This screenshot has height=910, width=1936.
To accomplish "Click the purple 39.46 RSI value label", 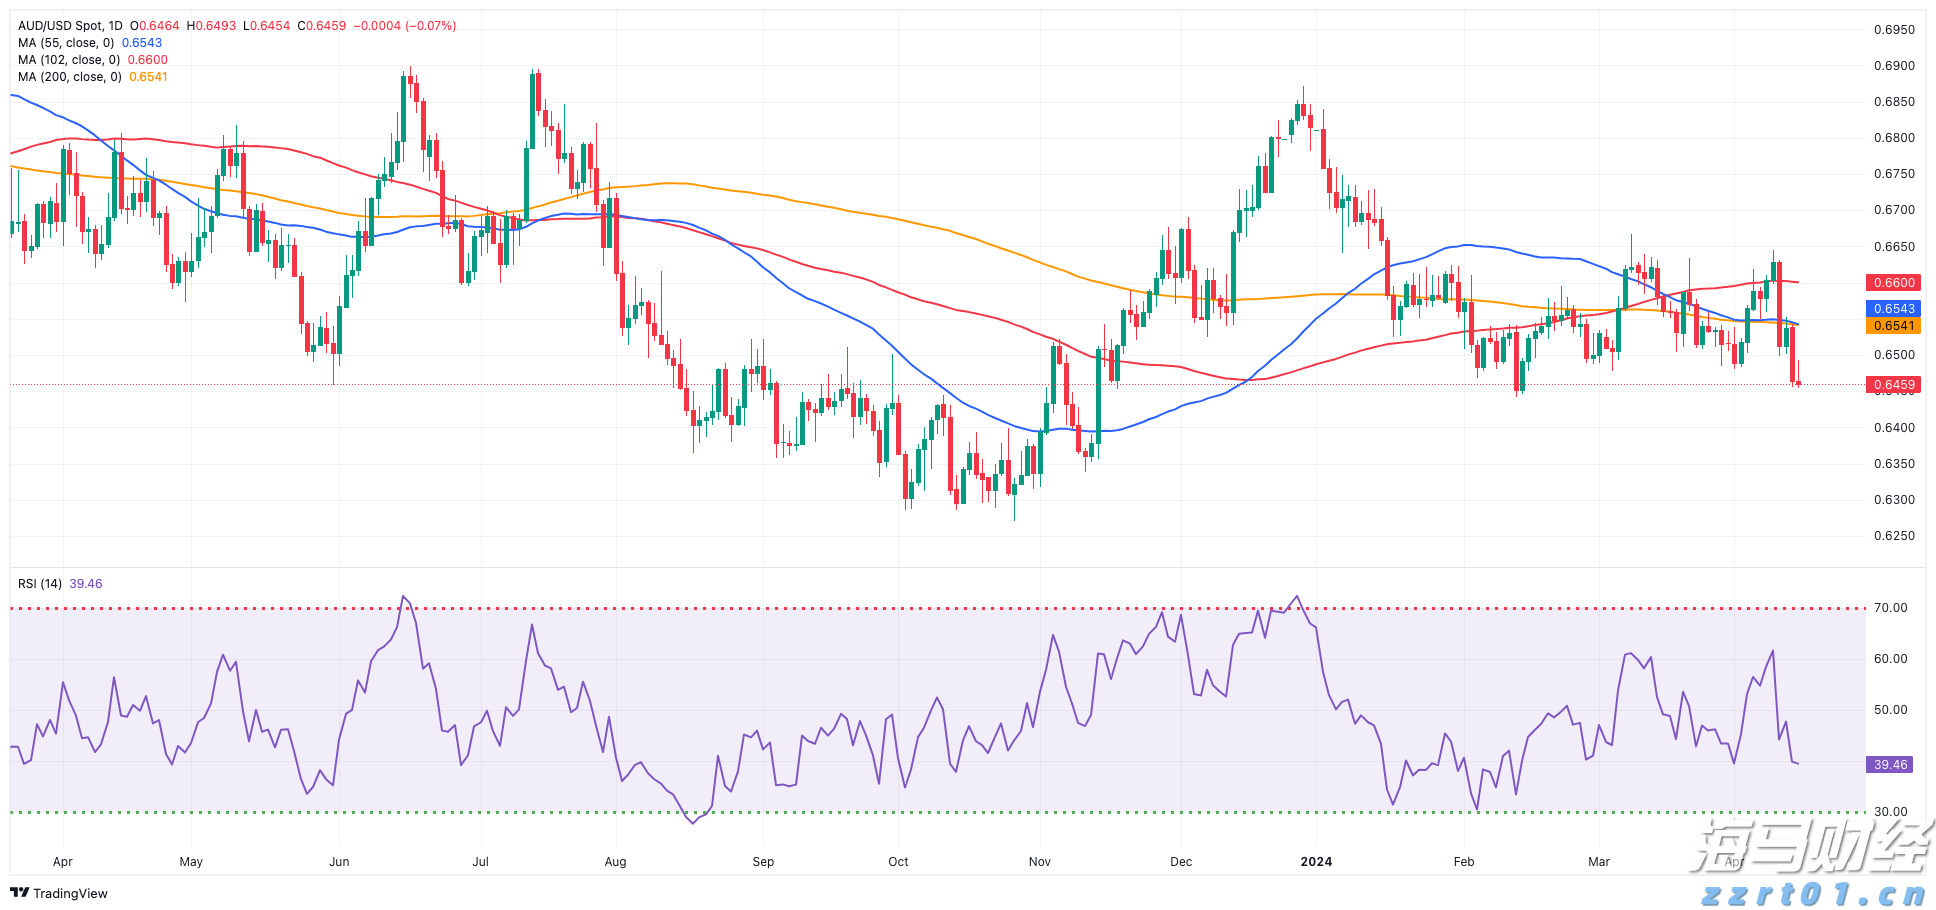I will [1890, 765].
